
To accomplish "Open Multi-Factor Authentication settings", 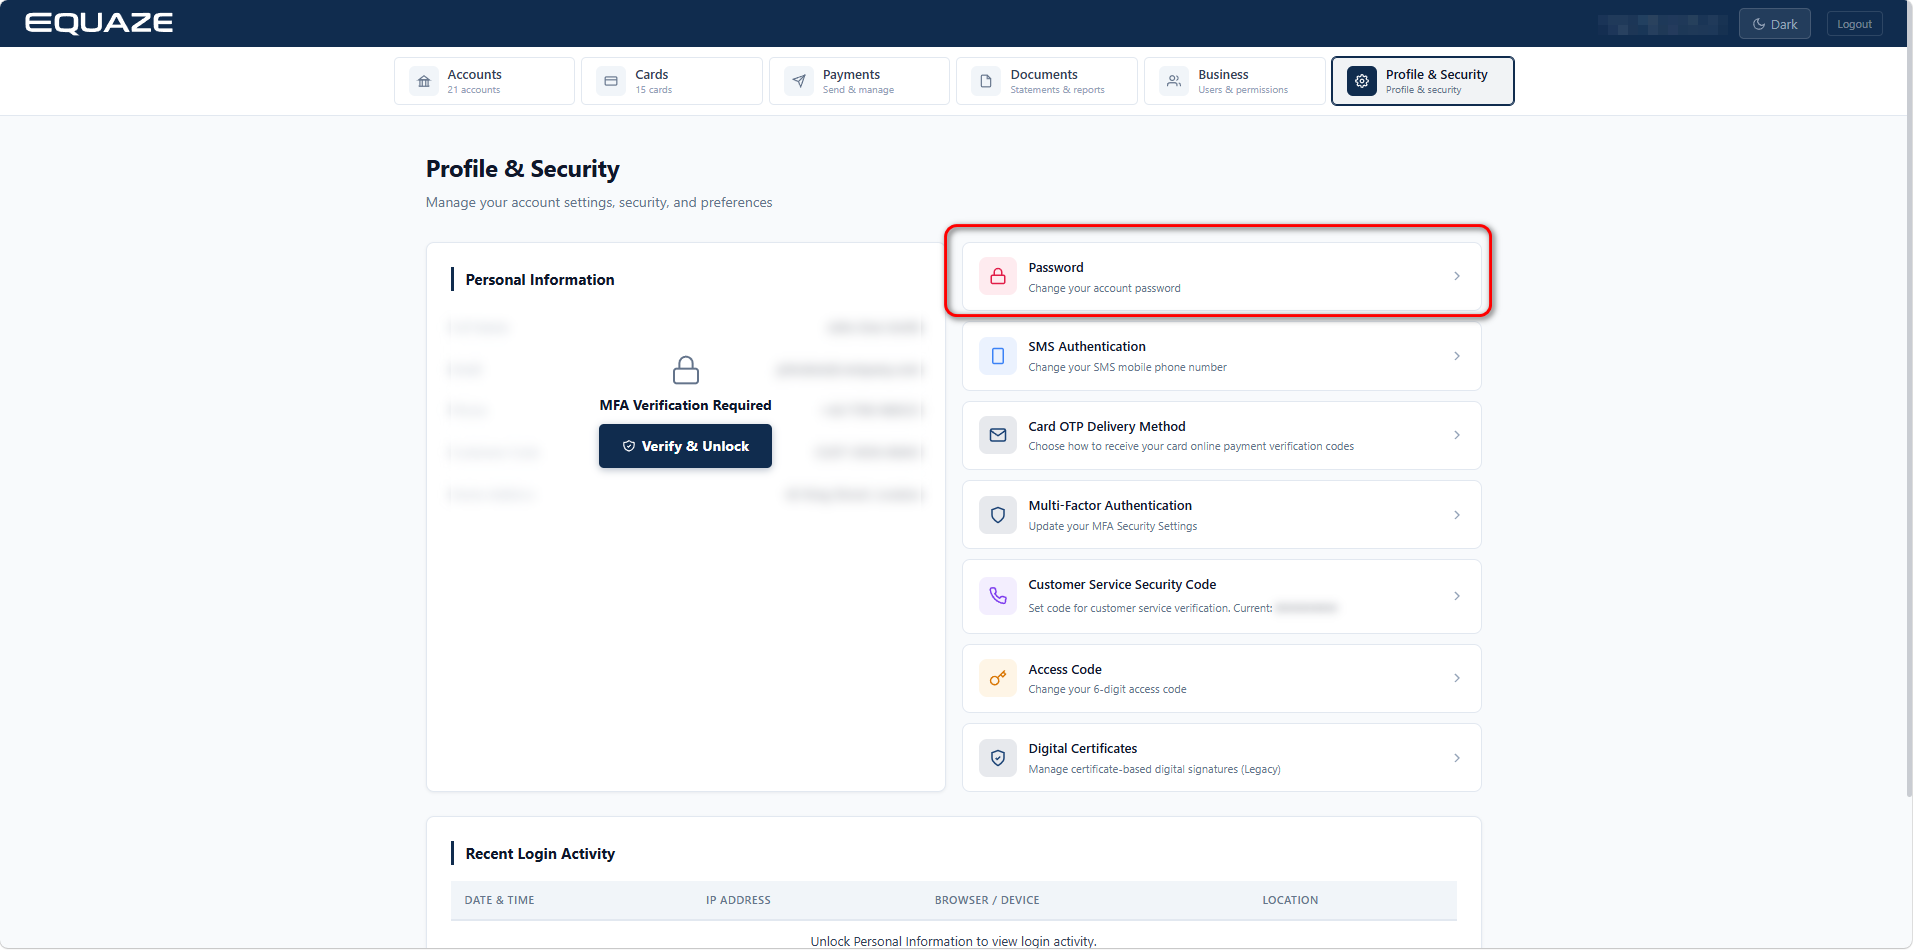I will tap(1222, 515).
